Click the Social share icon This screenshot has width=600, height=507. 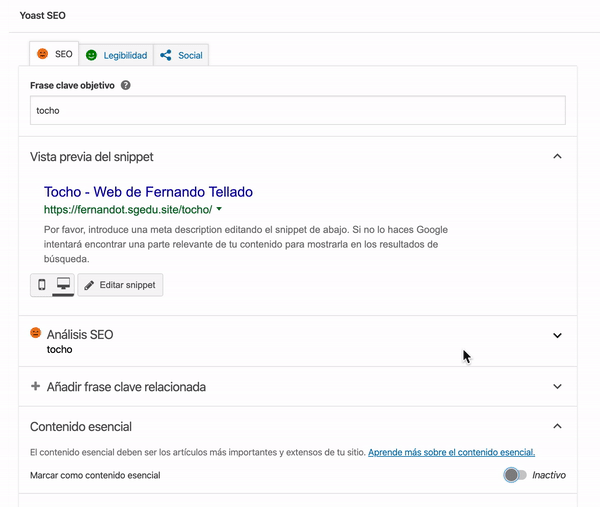tap(166, 55)
